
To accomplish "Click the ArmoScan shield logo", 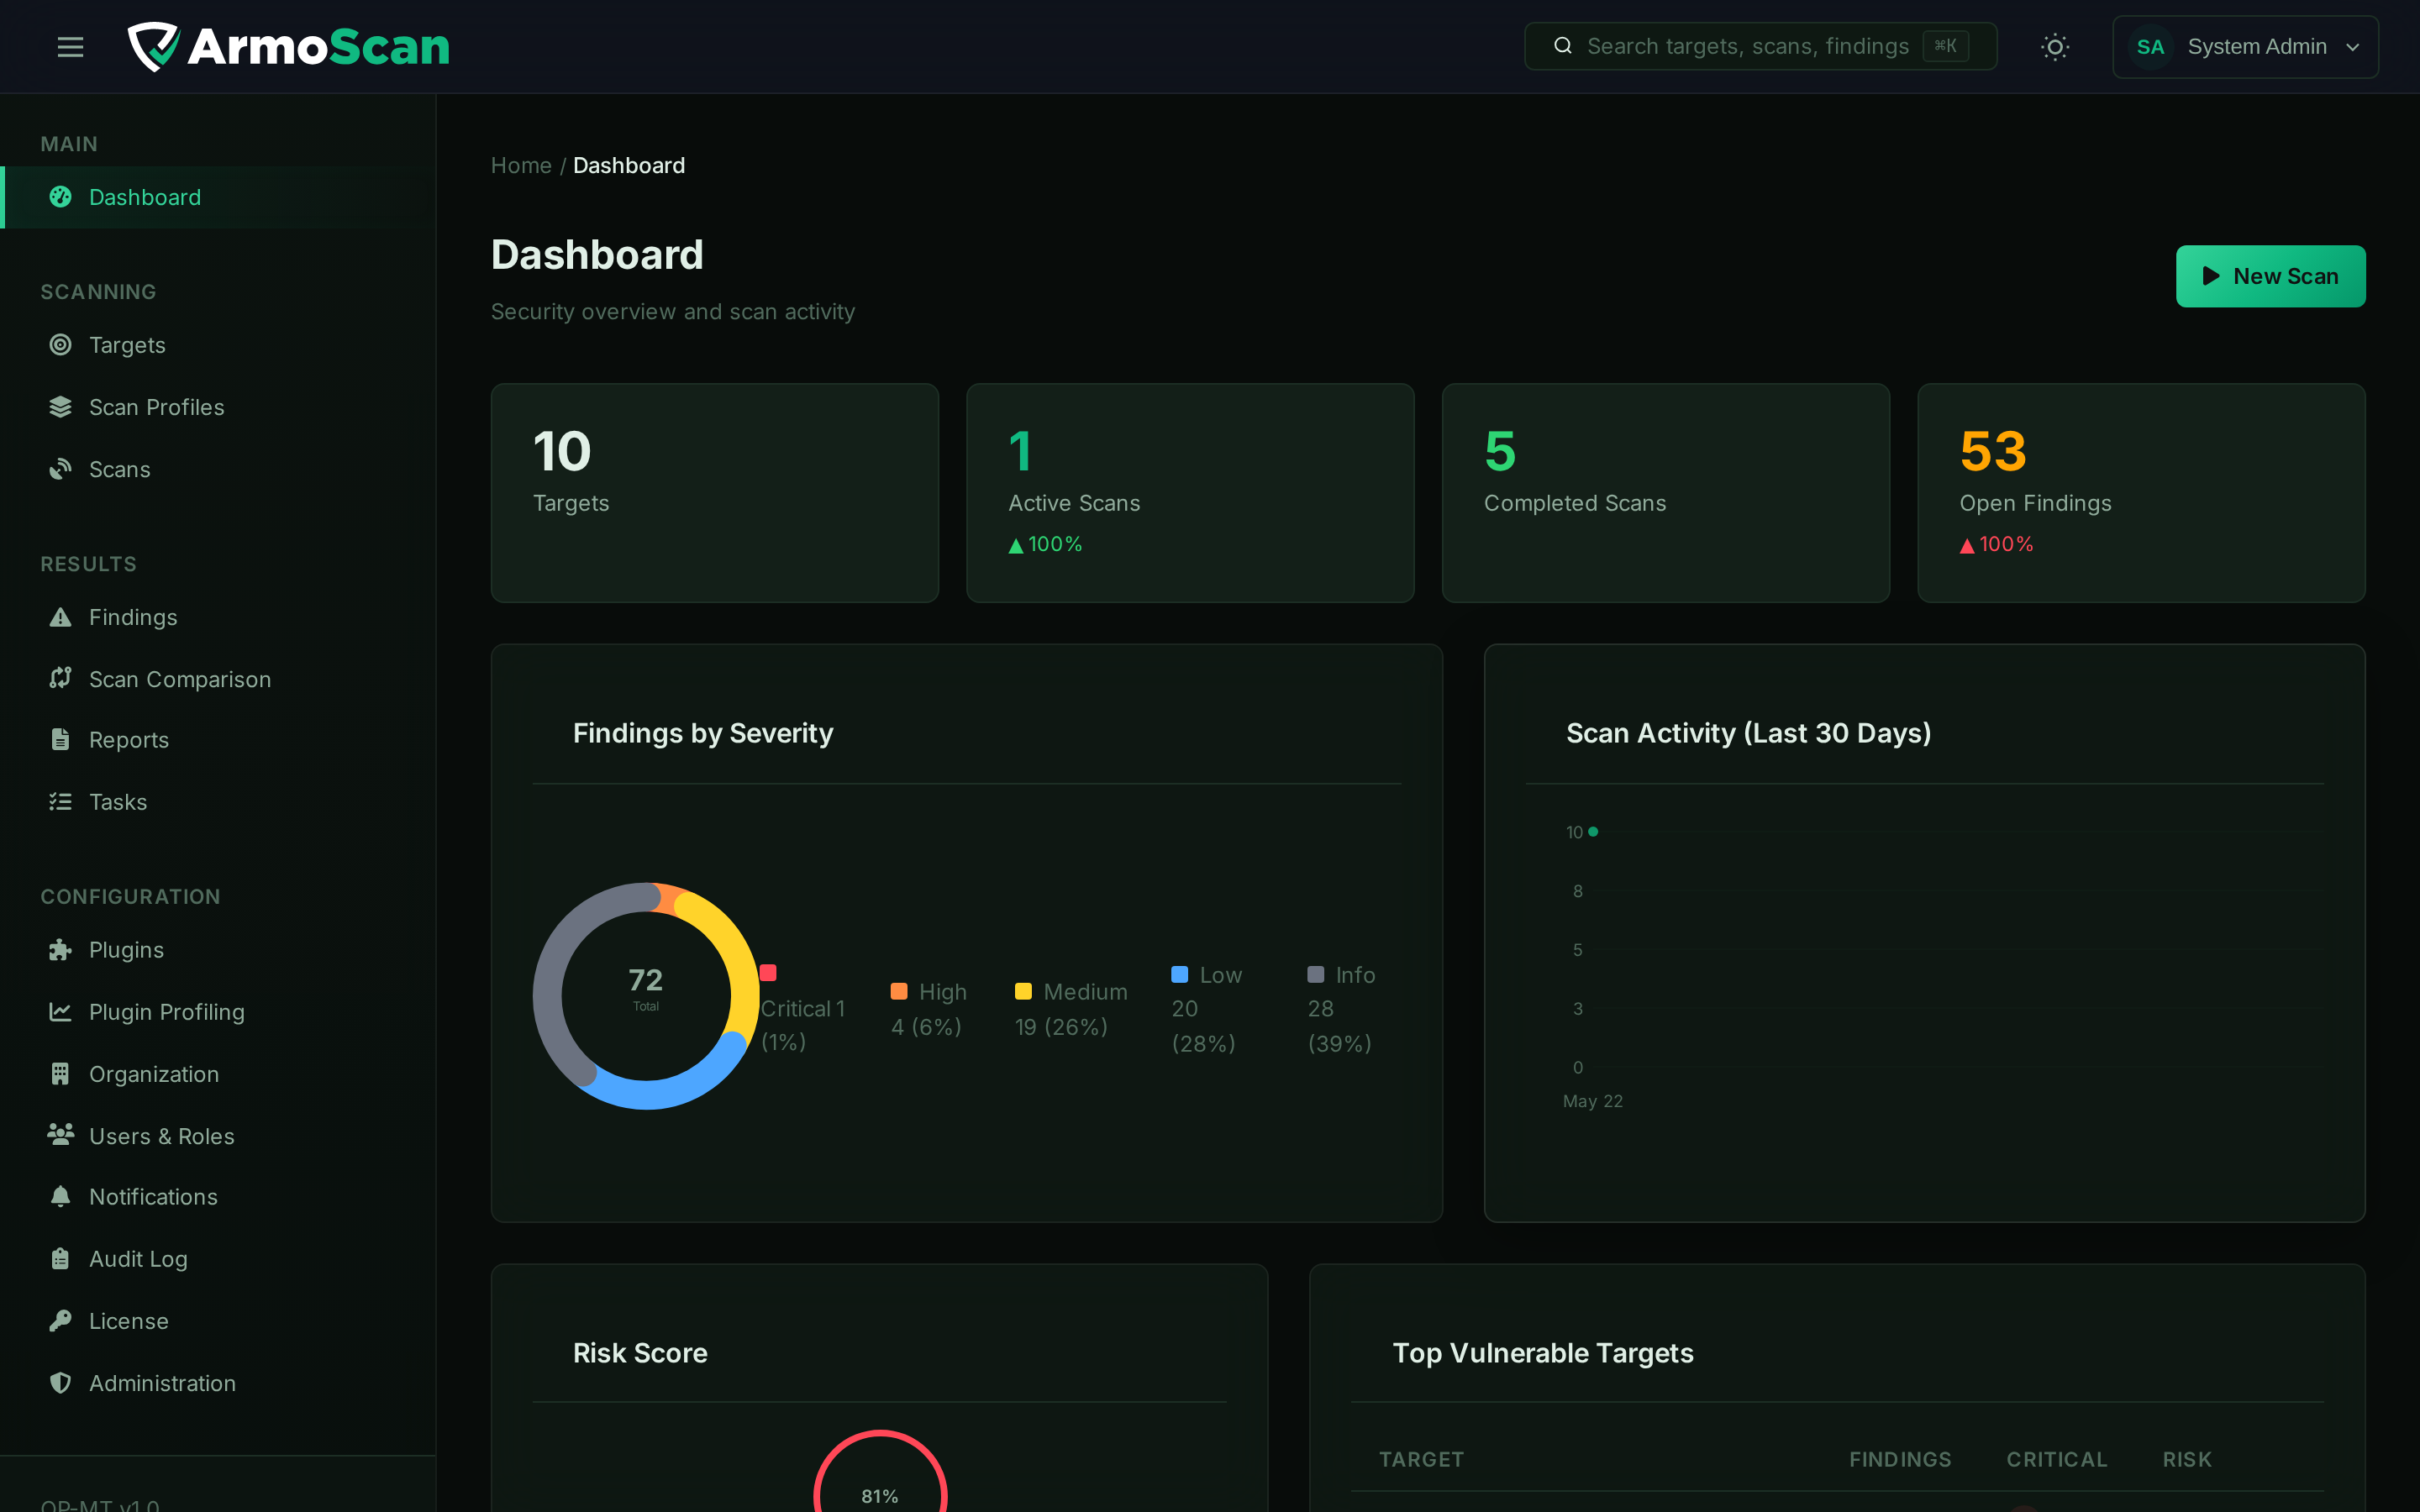I will pyautogui.click(x=153, y=47).
